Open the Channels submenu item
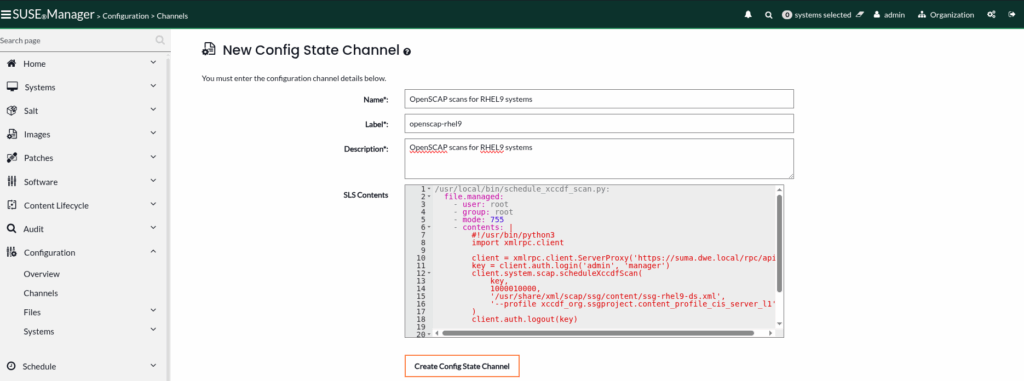 [x=40, y=293]
